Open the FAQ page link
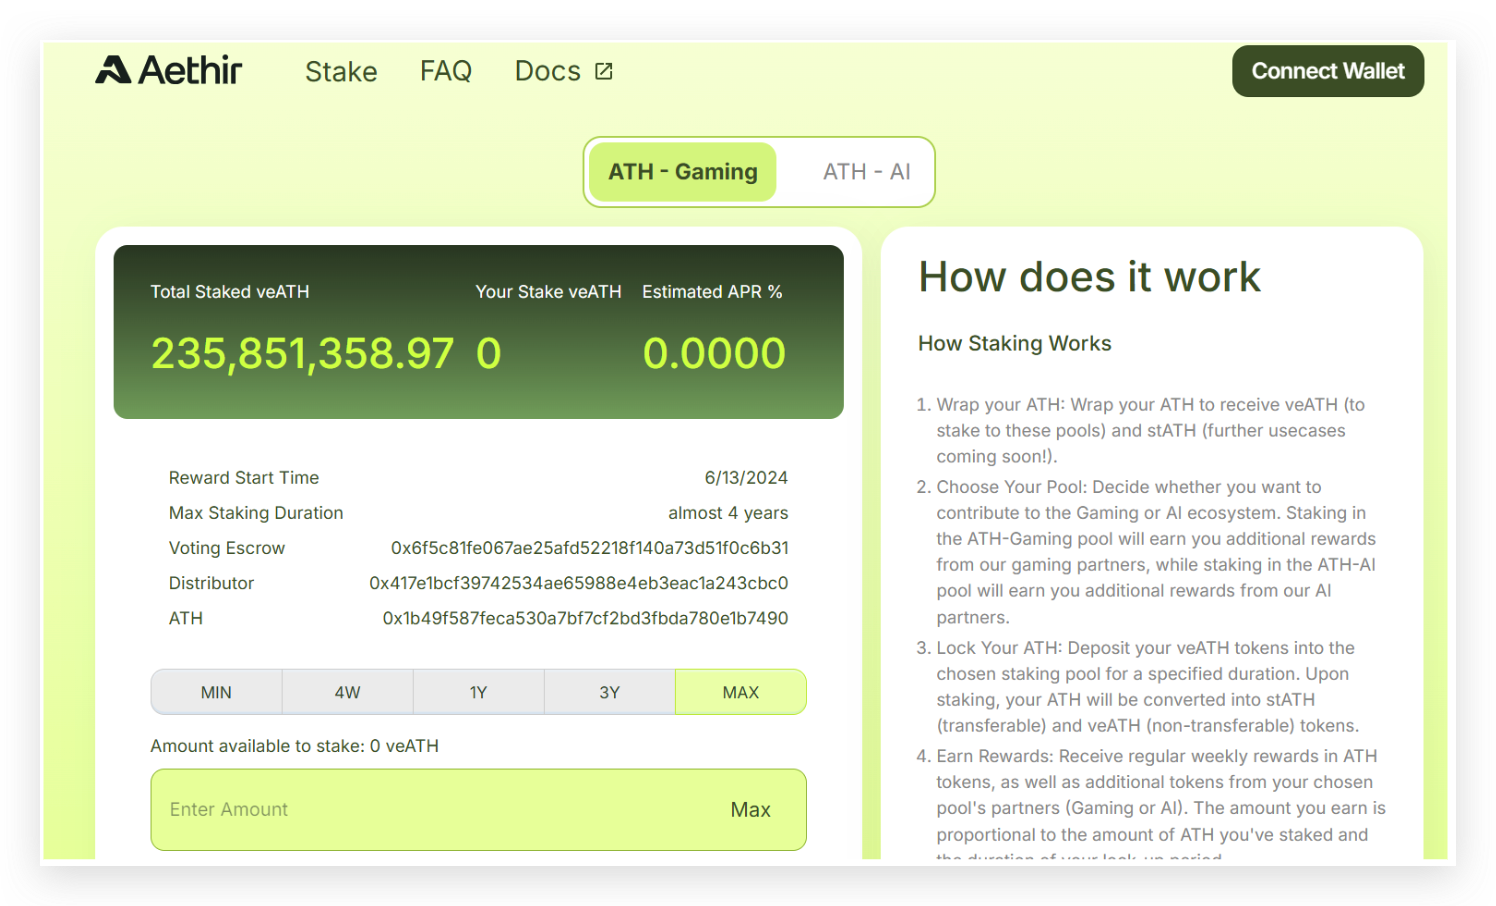1496x906 pixels. click(445, 71)
